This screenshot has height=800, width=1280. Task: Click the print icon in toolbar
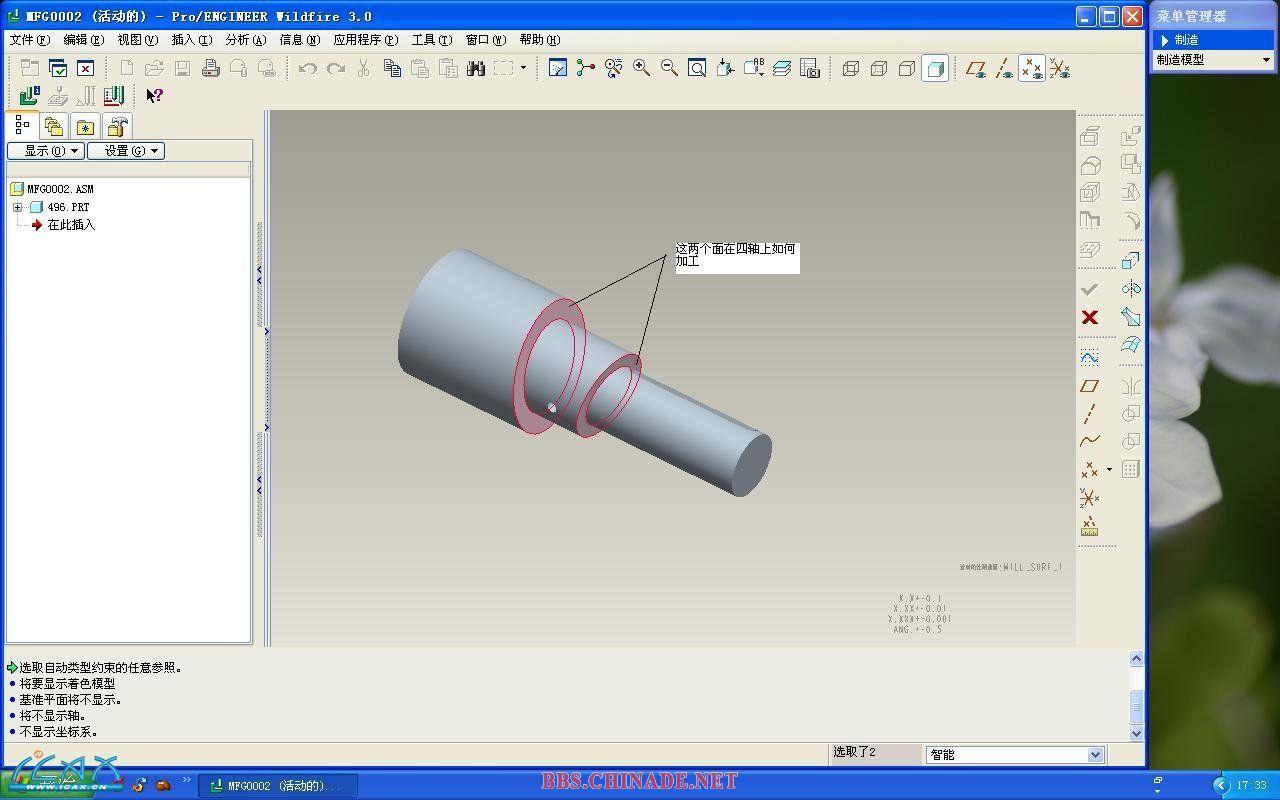210,68
